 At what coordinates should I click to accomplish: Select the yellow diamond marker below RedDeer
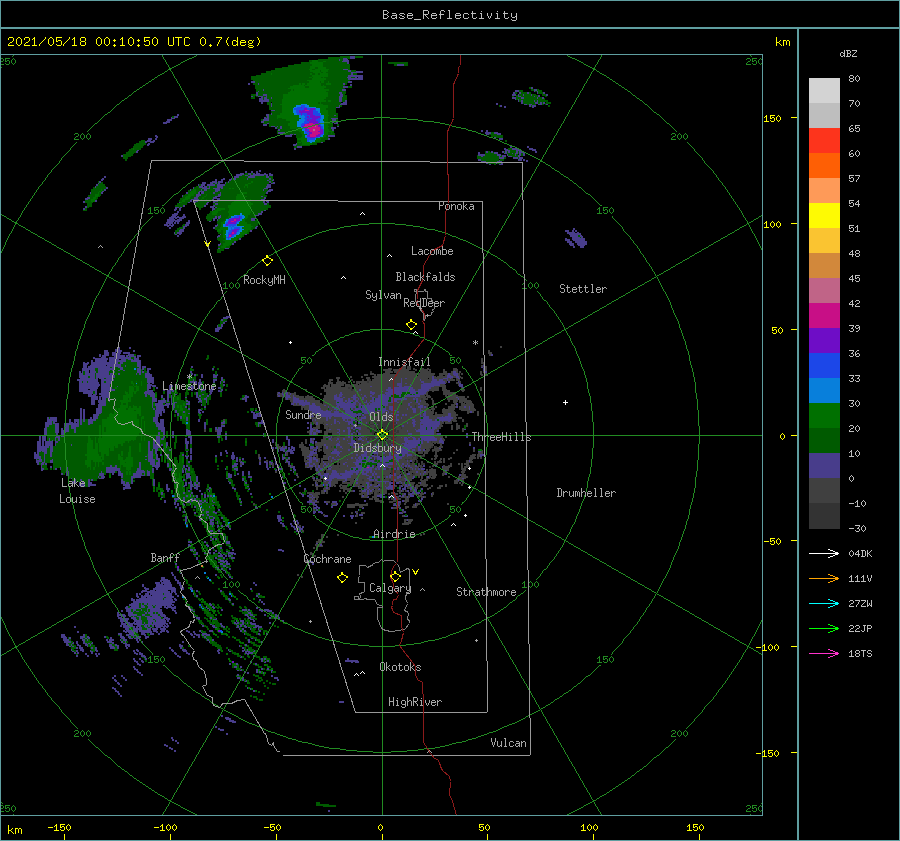[x=411, y=325]
